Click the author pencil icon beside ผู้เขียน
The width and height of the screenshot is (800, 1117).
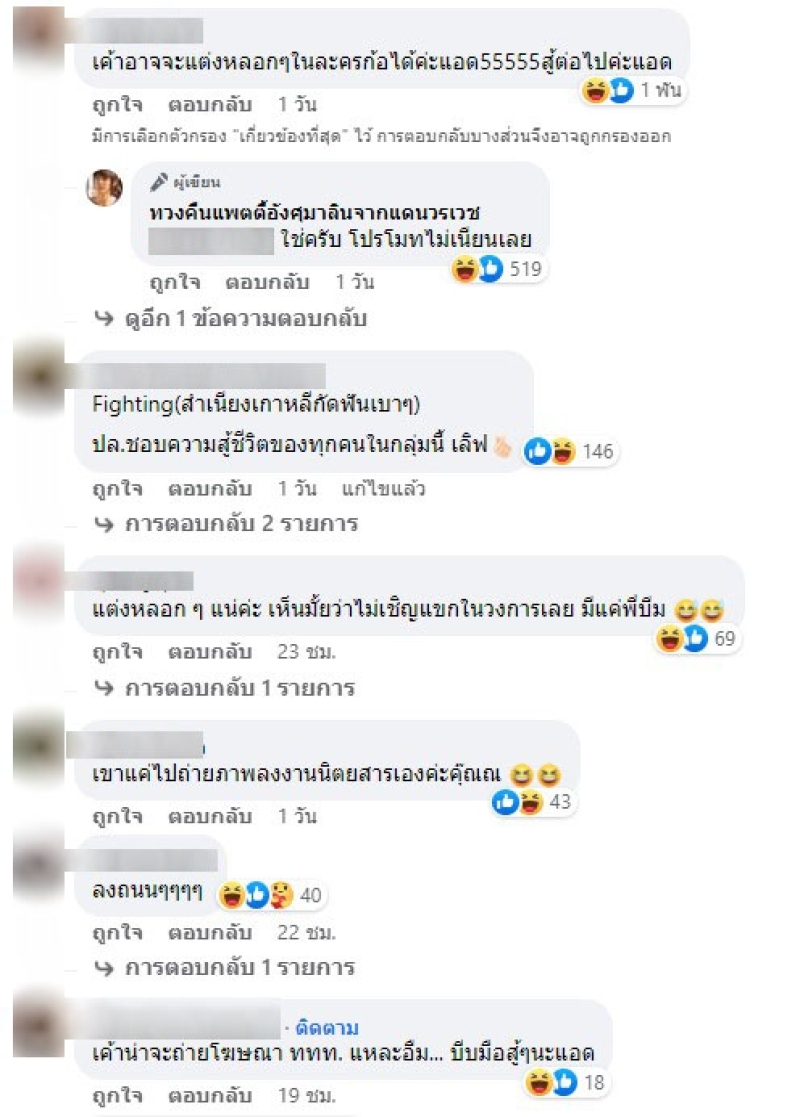(159, 182)
